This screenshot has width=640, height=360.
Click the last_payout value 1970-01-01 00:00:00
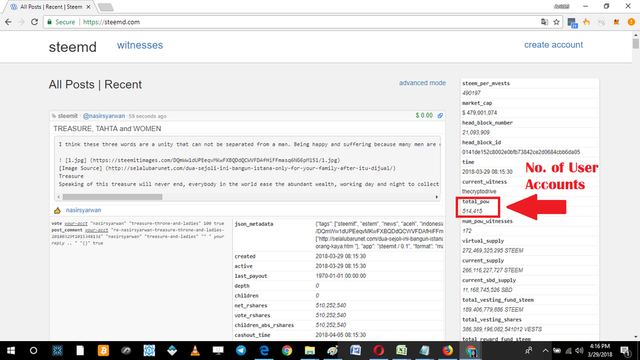(341, 276)
